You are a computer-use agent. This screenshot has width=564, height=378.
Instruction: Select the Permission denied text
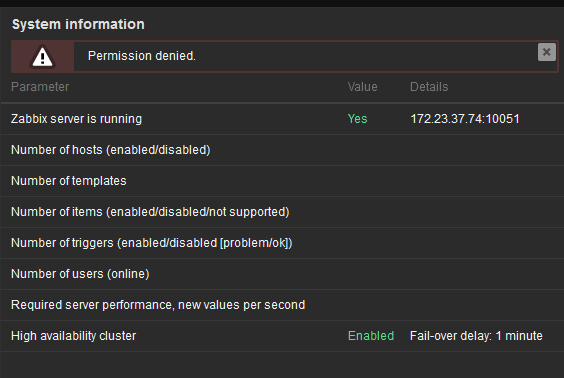point(142,56)
